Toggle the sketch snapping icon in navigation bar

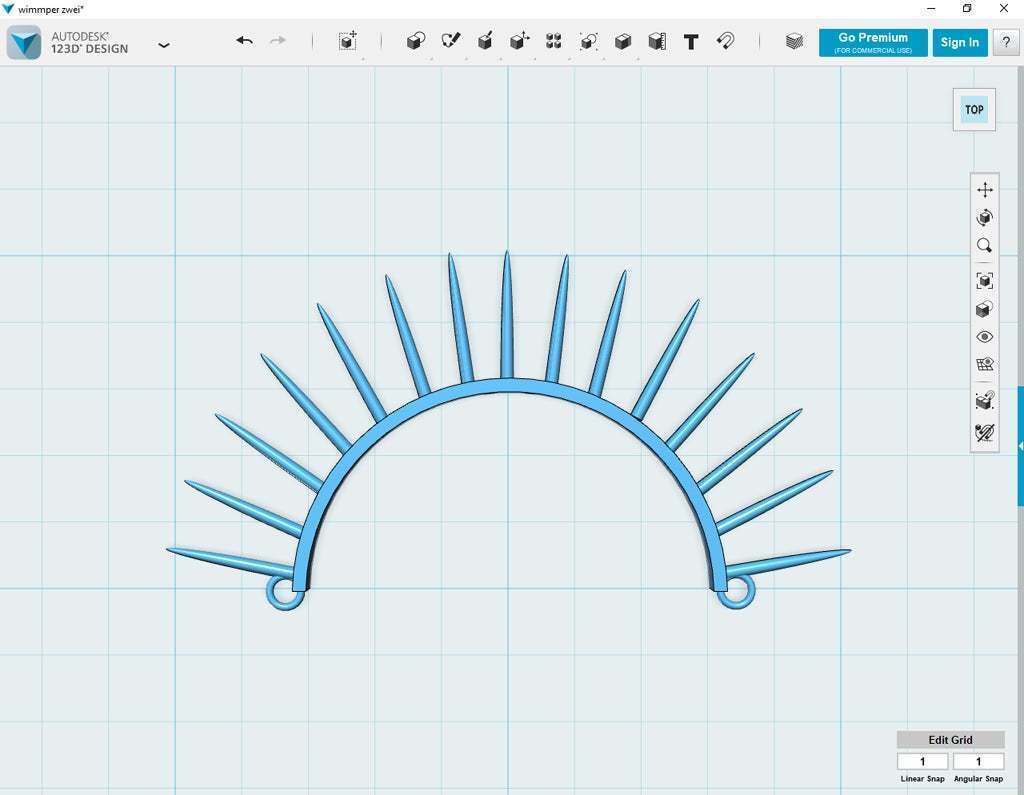[x=985, y=432]
